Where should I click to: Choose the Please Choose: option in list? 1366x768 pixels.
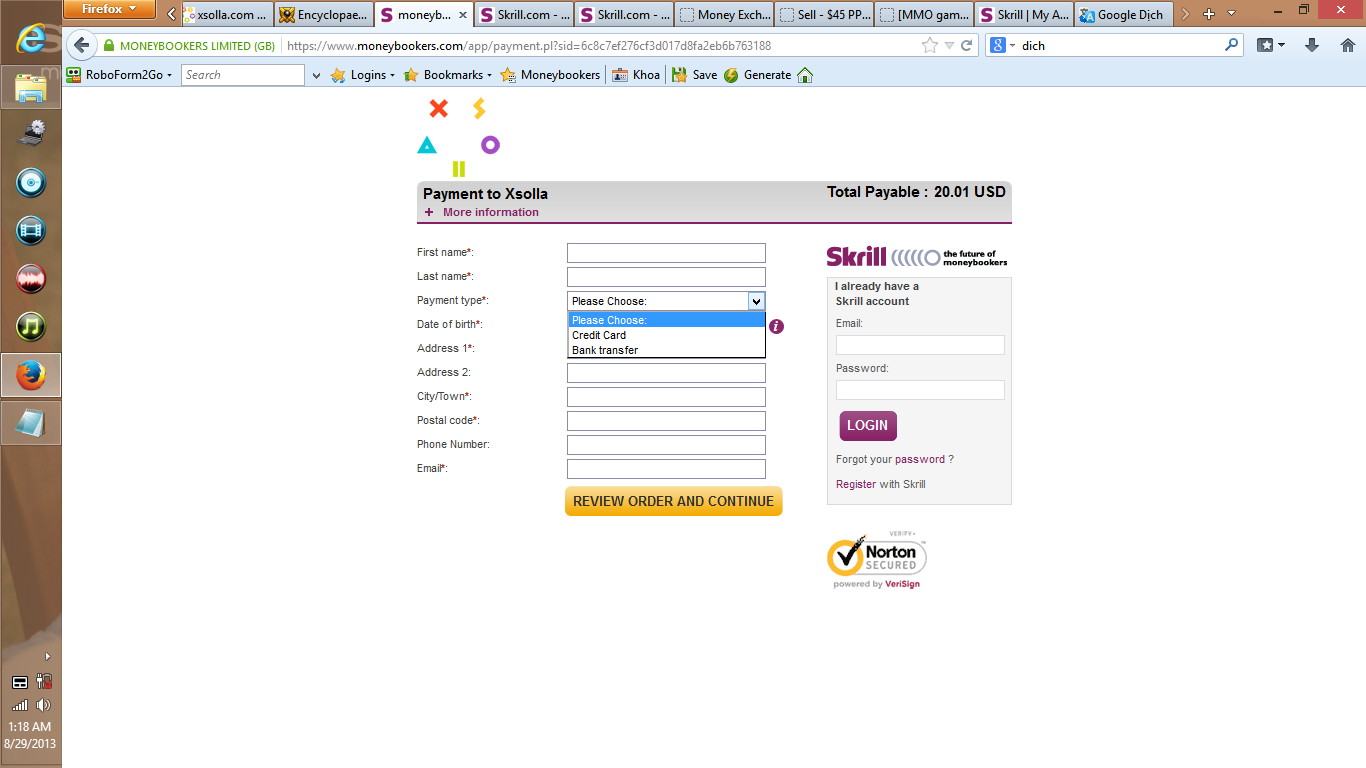(x=667, y=320)
